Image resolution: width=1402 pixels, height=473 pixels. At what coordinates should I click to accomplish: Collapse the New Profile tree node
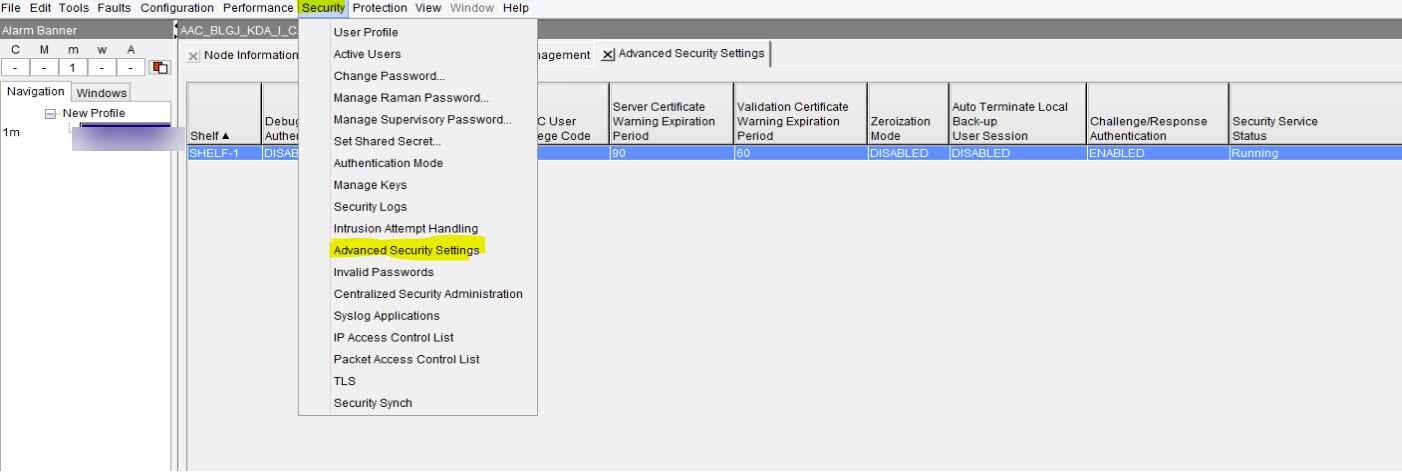(50, 114)
